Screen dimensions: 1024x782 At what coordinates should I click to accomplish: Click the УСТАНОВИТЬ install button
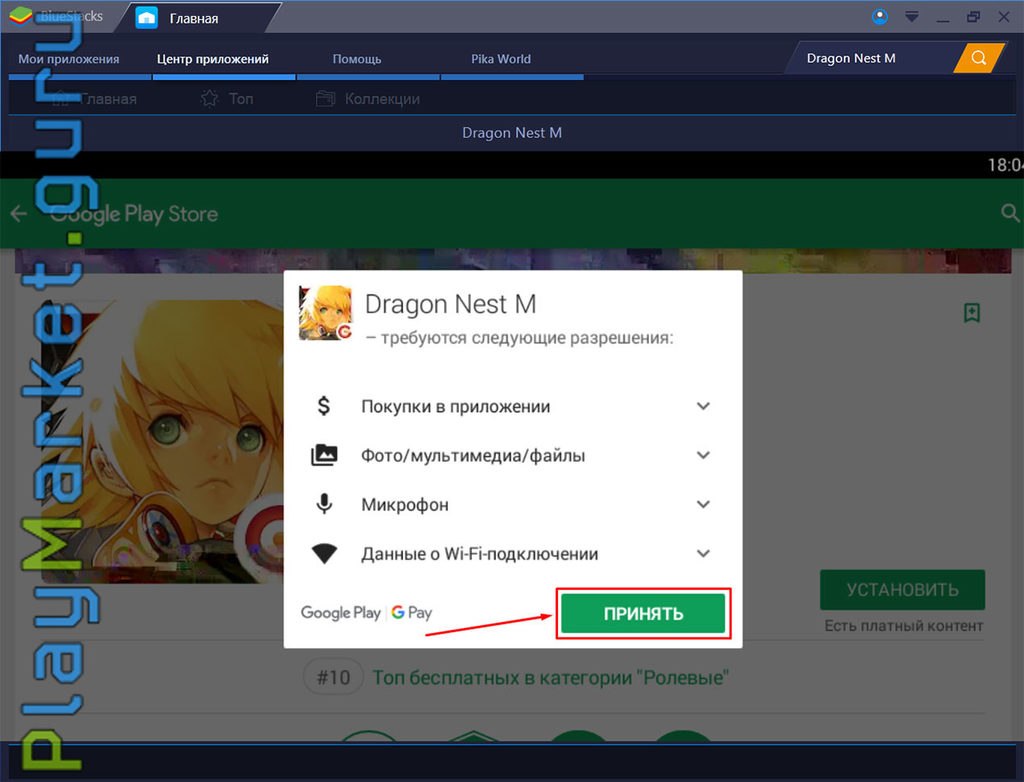coord(903,590)
